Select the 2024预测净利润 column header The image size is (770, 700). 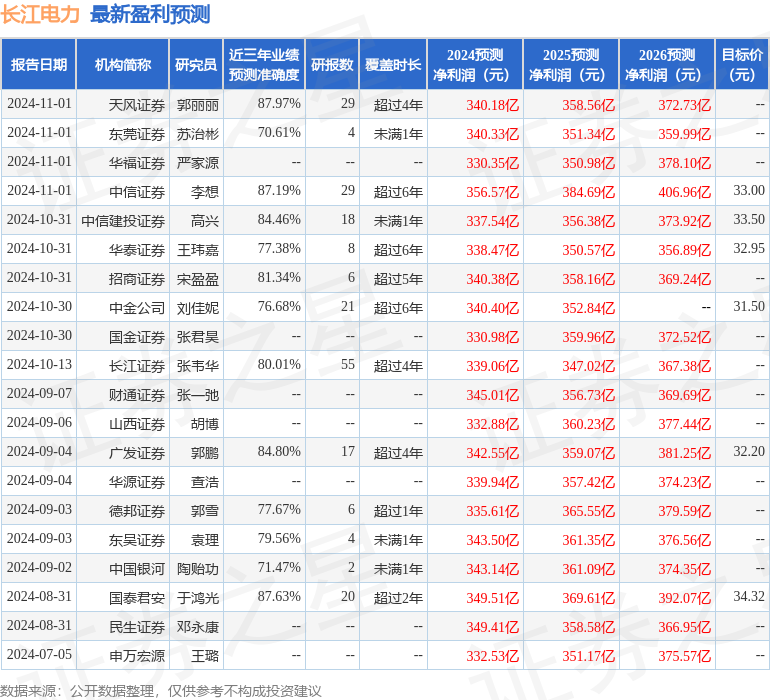click(x=475, y=64)
